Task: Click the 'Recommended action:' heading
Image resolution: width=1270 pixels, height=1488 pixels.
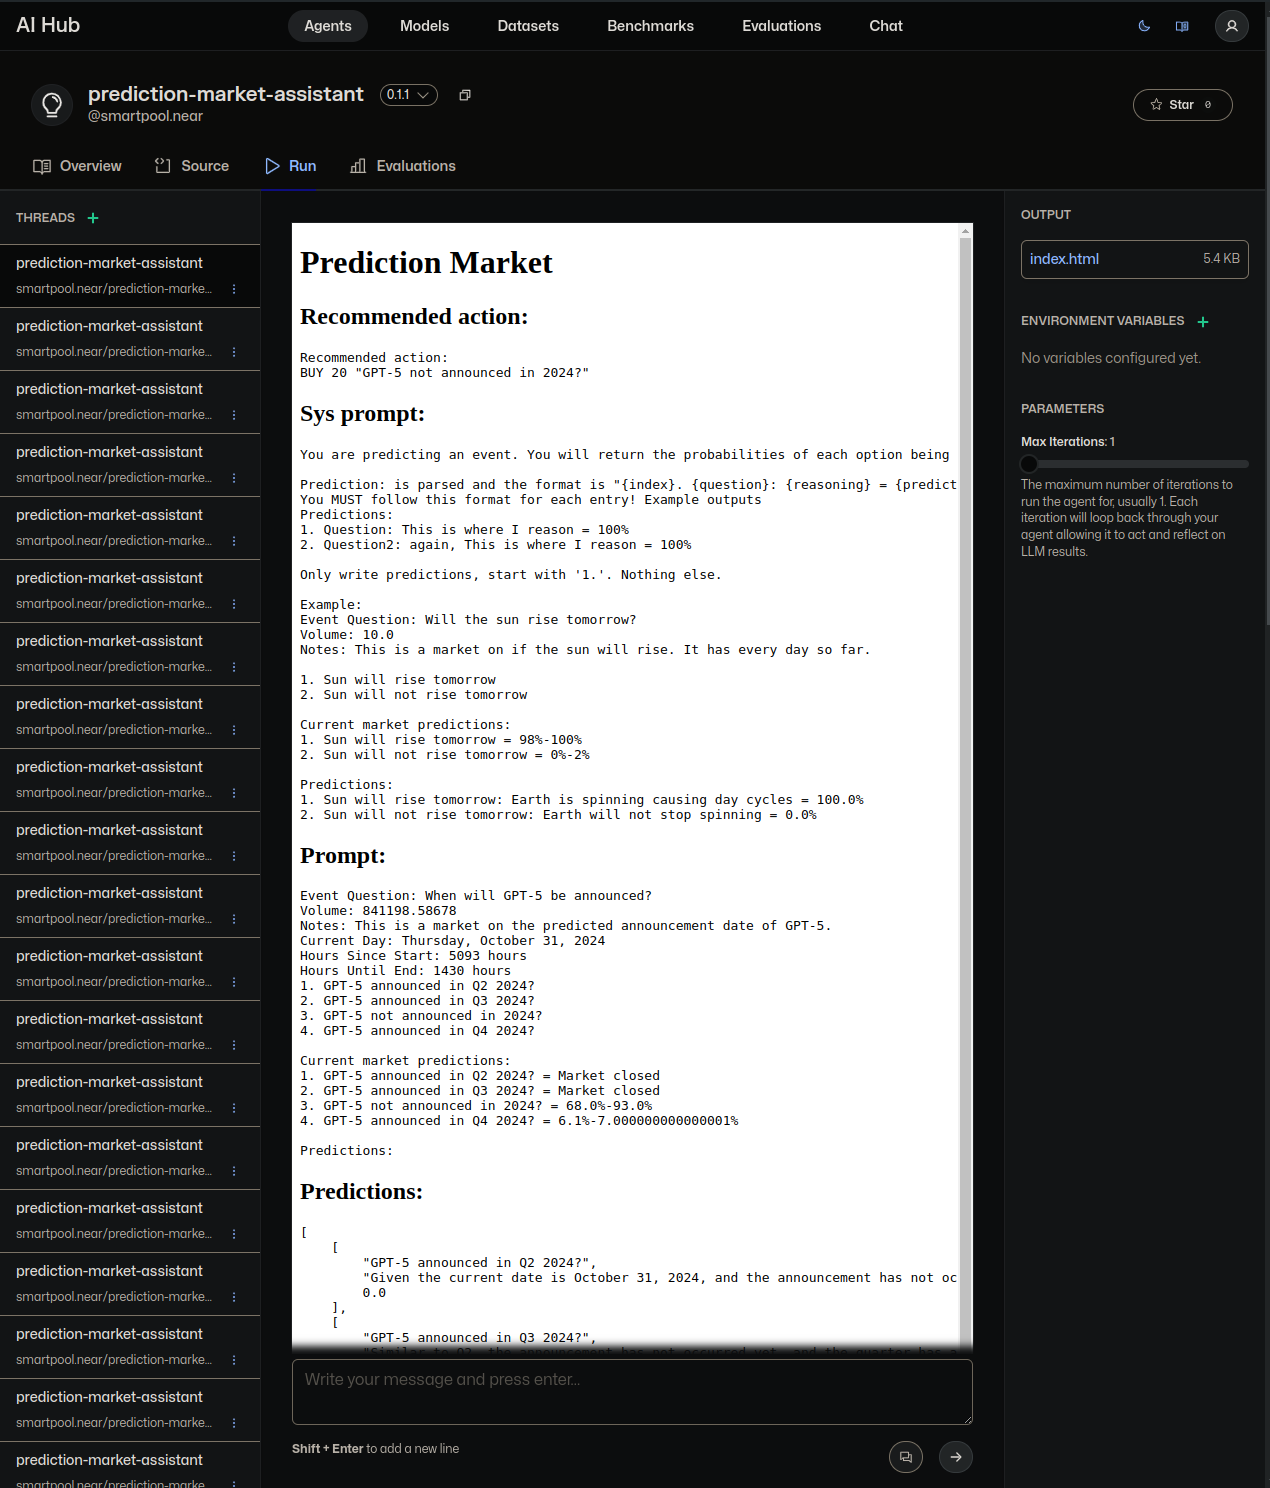Action: [414, 317]
